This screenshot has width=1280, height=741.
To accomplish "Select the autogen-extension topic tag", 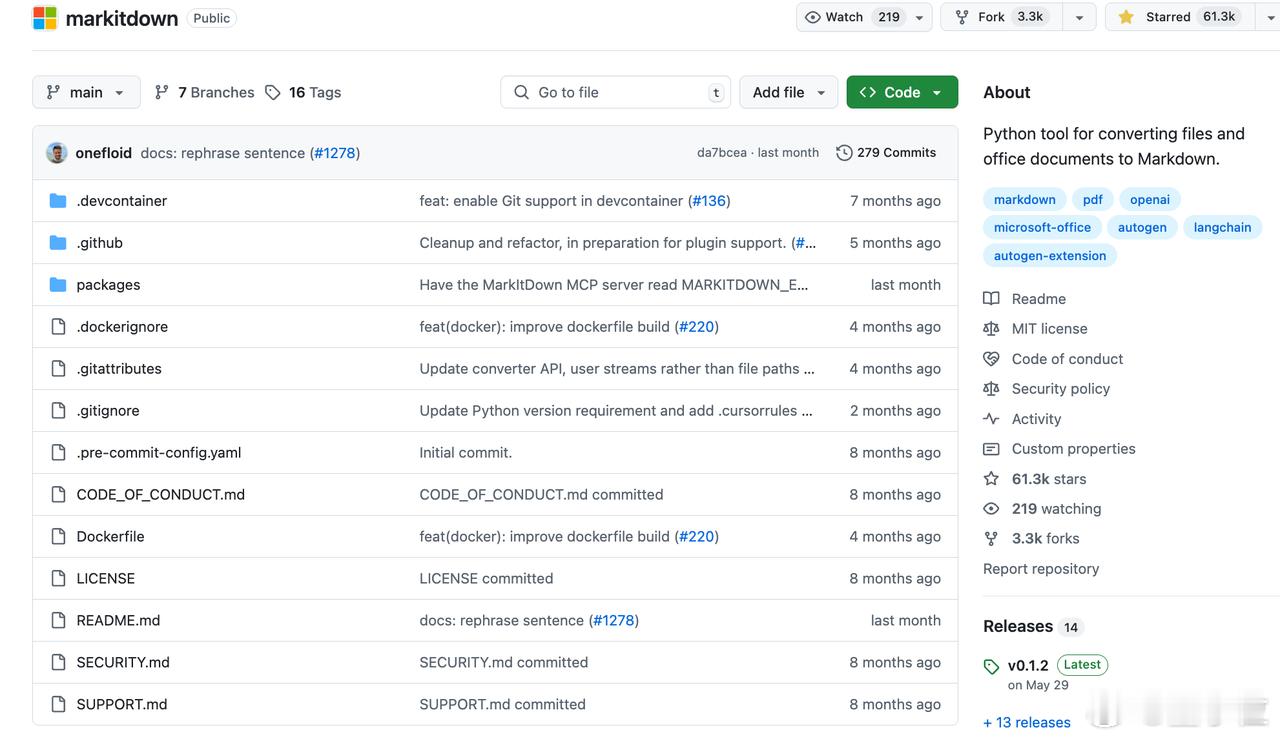I will 1050,255.
